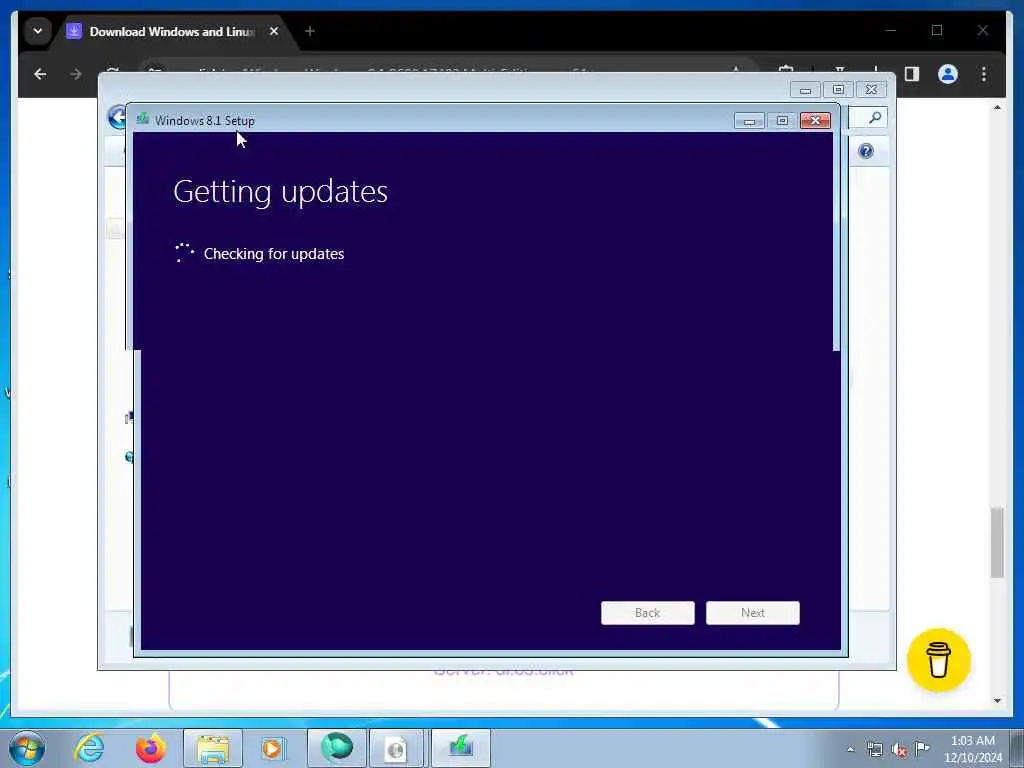Screen dimensions: 1024x768
Task: Open Windows Media Player from taskbar
Action: tap(272, 748)
